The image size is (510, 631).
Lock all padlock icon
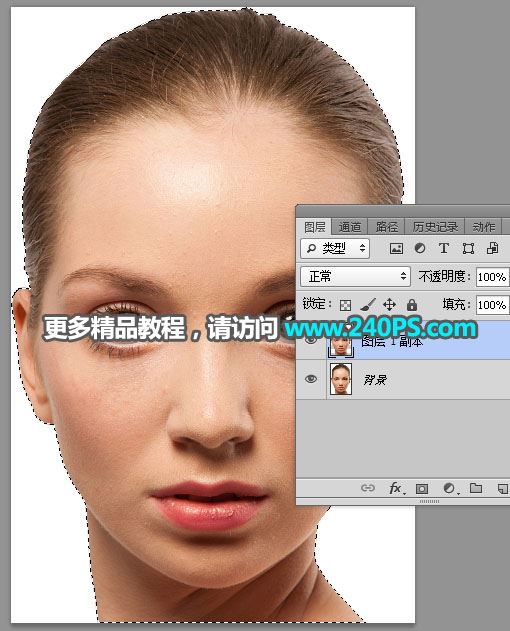pos(411,305)
